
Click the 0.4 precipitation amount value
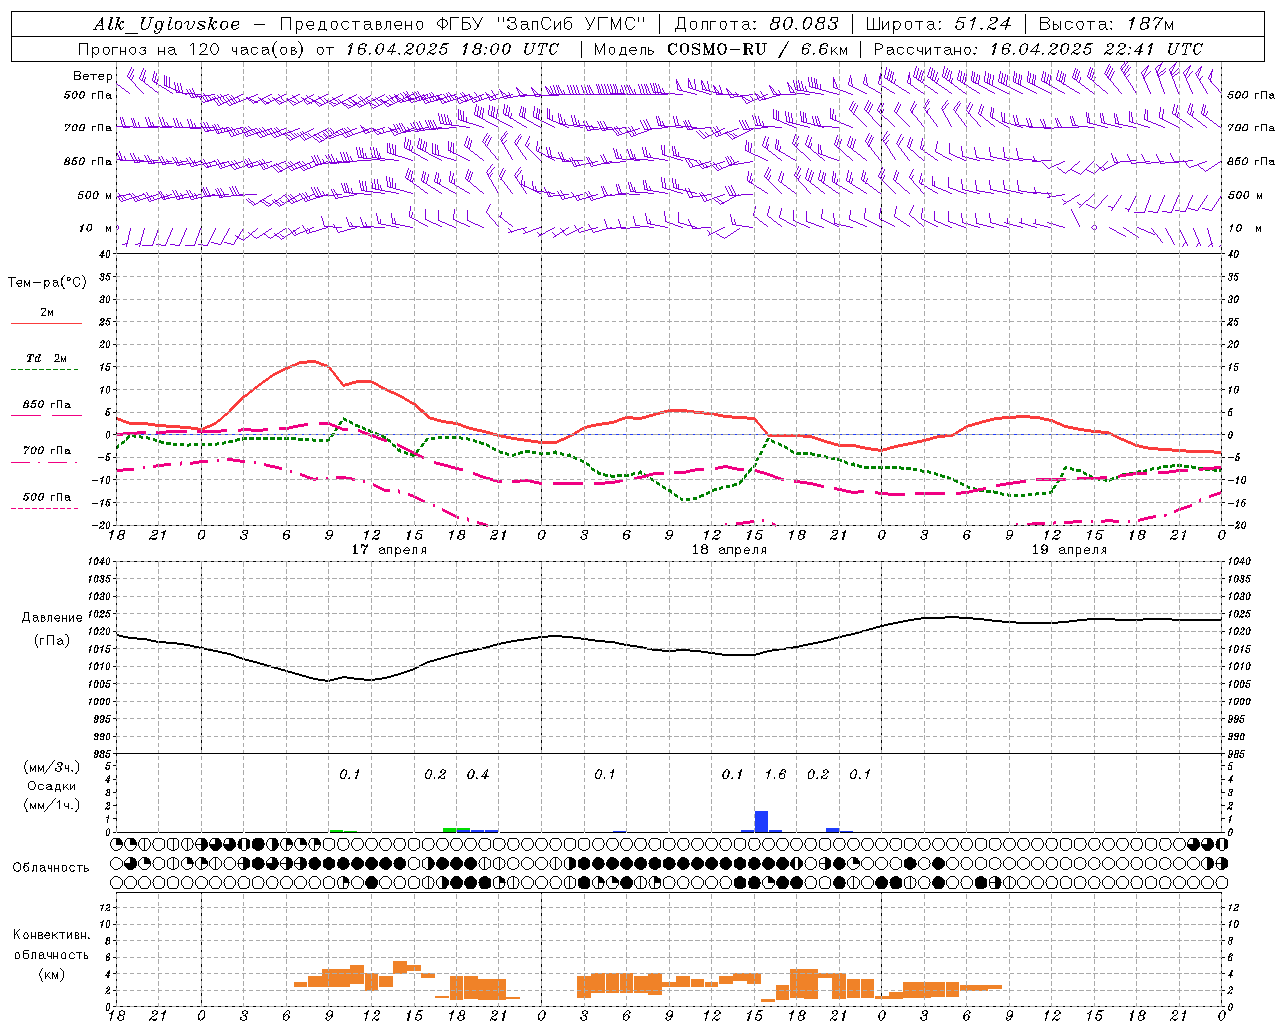pyautogui.click(x=478, y=774)
